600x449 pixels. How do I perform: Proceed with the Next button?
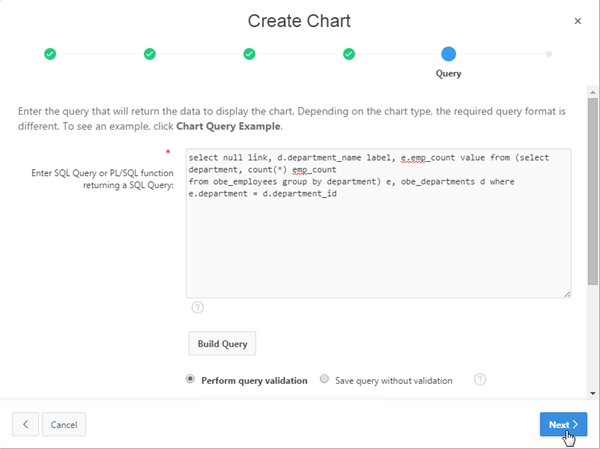(x=563, y=424)
